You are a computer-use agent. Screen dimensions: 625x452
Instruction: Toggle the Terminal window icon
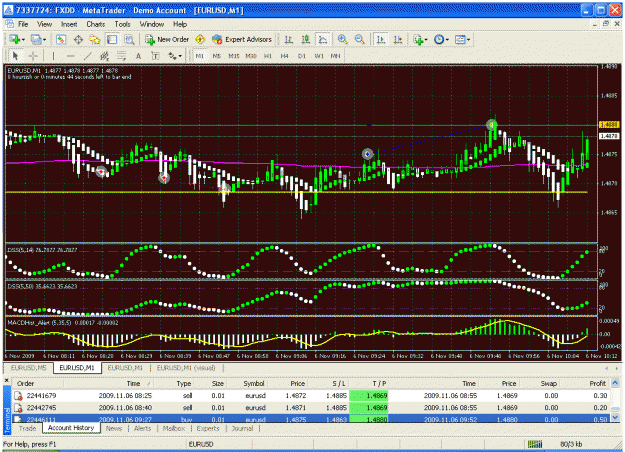pyautogui.click(x=112, y=39)
